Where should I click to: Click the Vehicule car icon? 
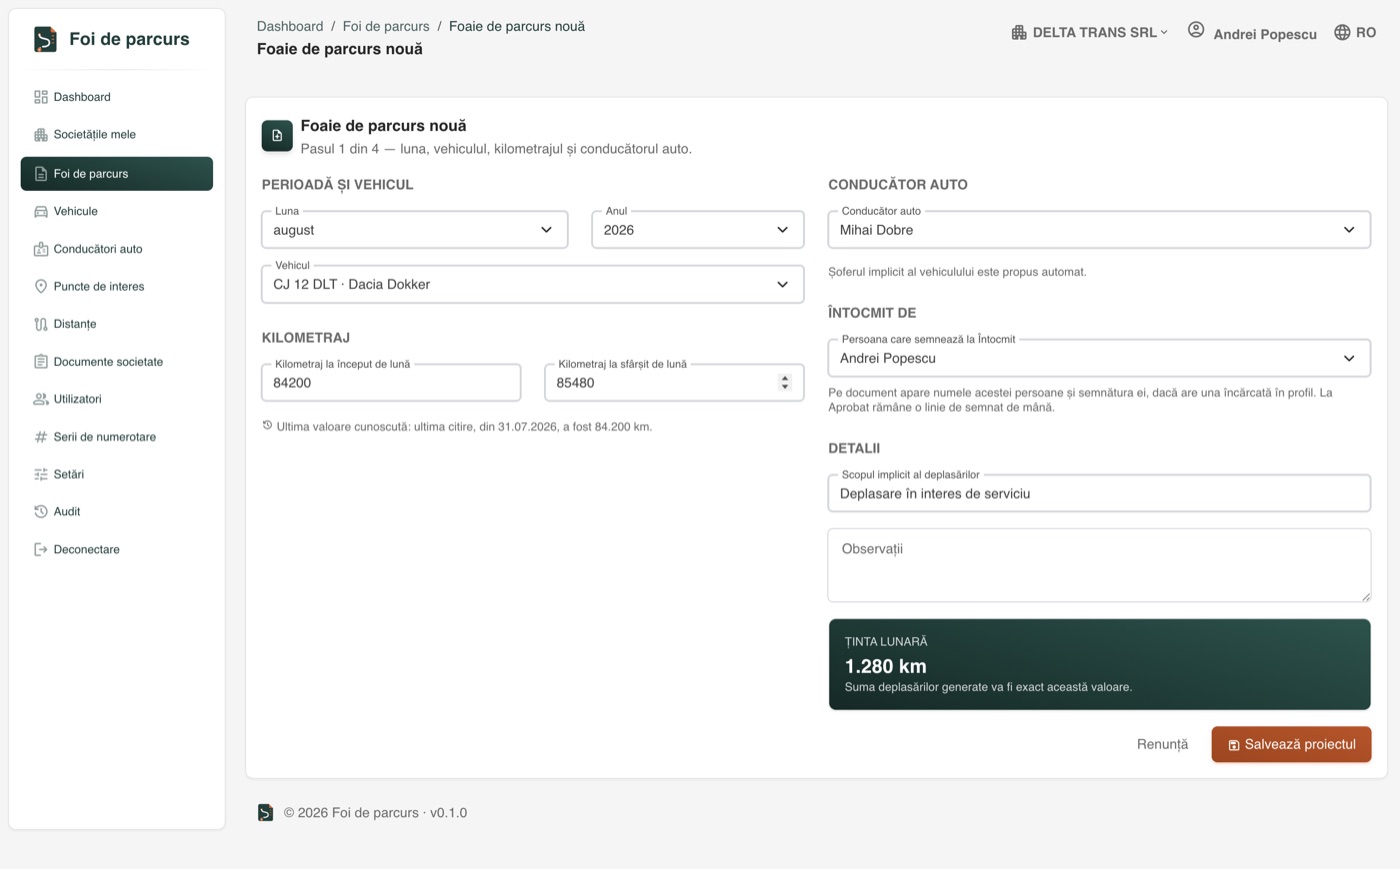[41, 212]
